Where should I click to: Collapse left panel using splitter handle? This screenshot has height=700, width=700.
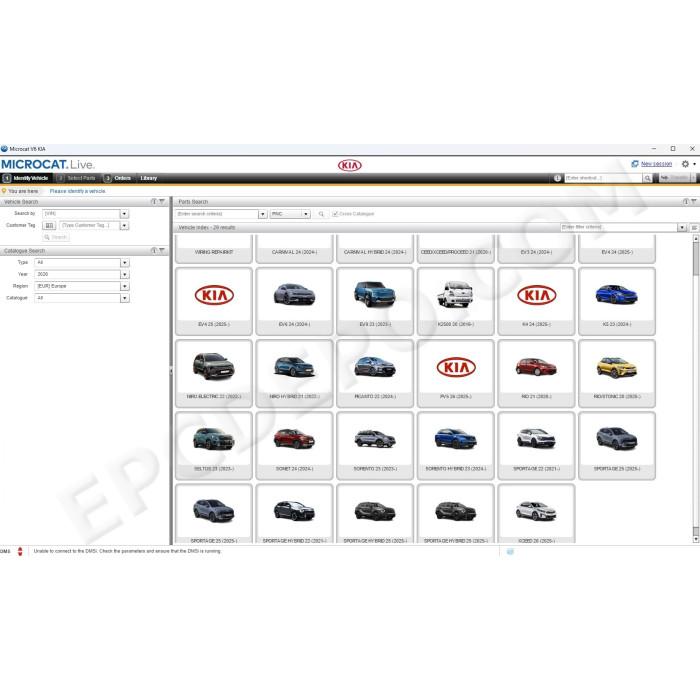pos(171,371)
